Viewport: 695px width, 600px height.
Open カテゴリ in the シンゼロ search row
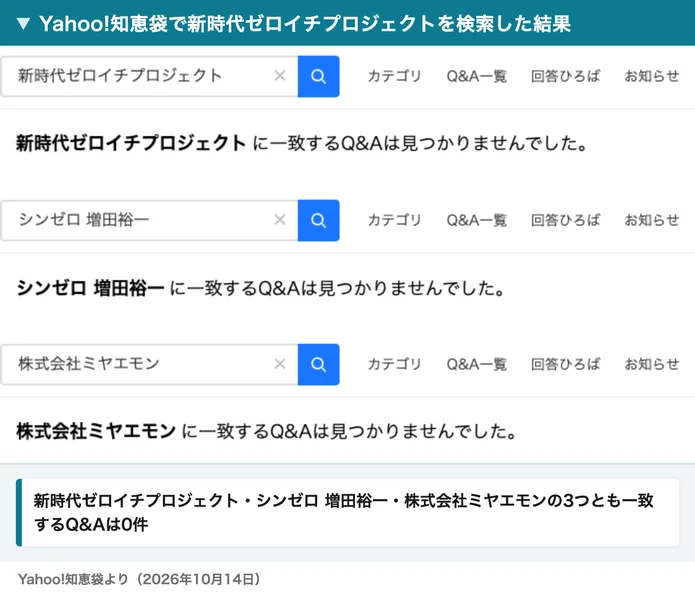click(394, 220)
